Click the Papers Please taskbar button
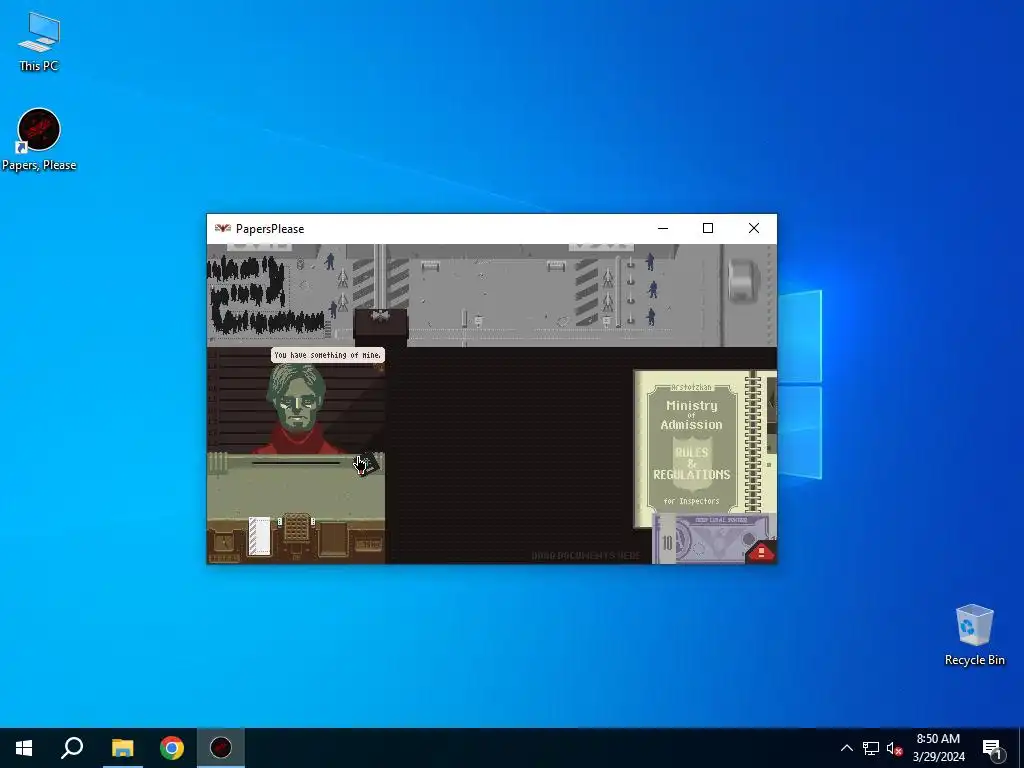The height and width of the screenshot is (768, 1024). (x=221, y=748)
